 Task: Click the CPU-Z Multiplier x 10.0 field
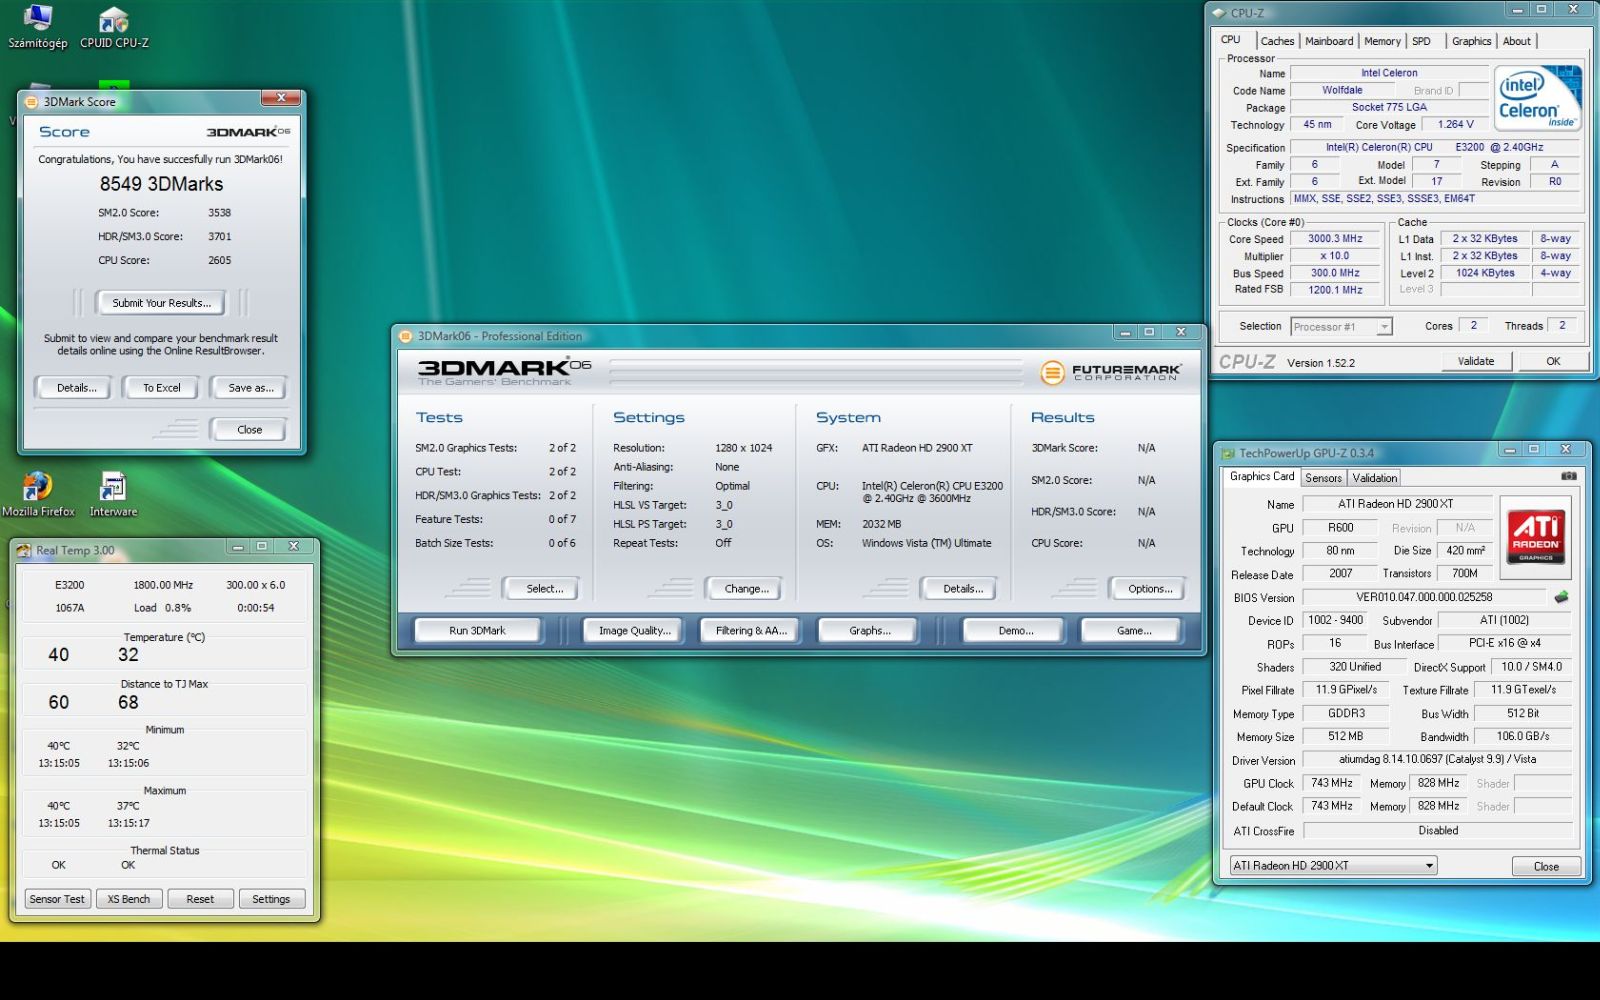(x=1335, y=256)
